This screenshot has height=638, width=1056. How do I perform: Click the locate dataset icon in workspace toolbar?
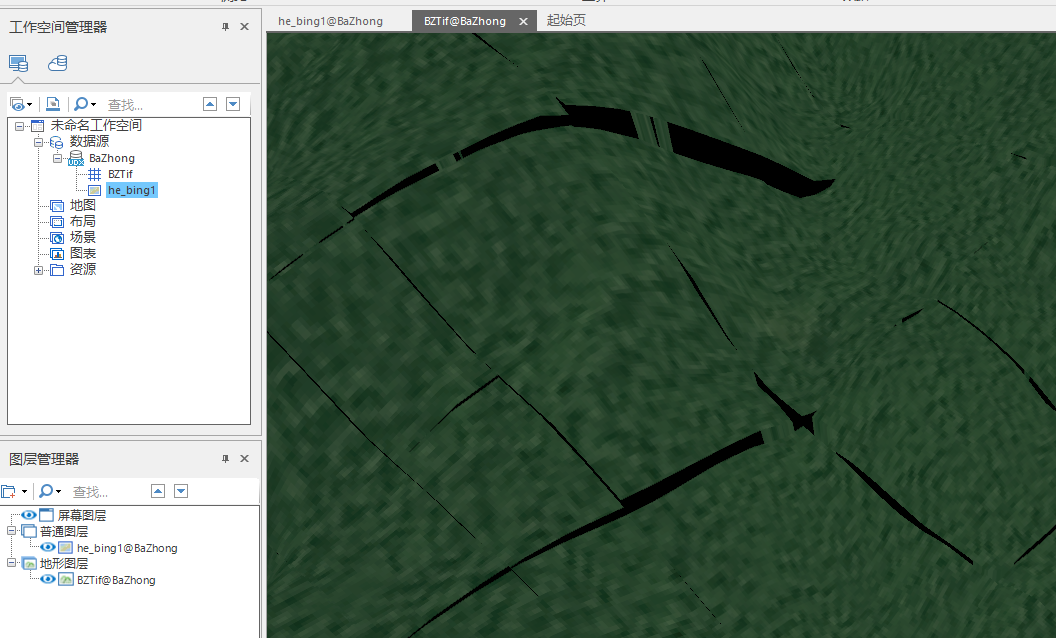click(x=53, y=104)
